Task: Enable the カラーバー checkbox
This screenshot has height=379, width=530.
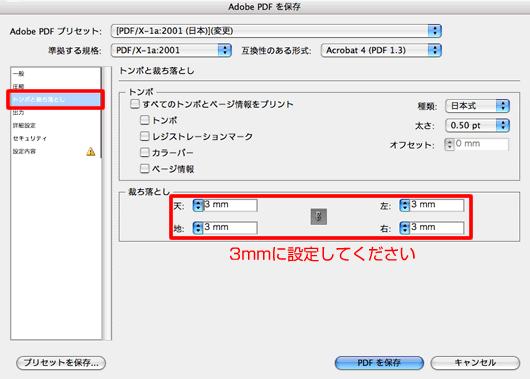Action: (x=144, y=152)
